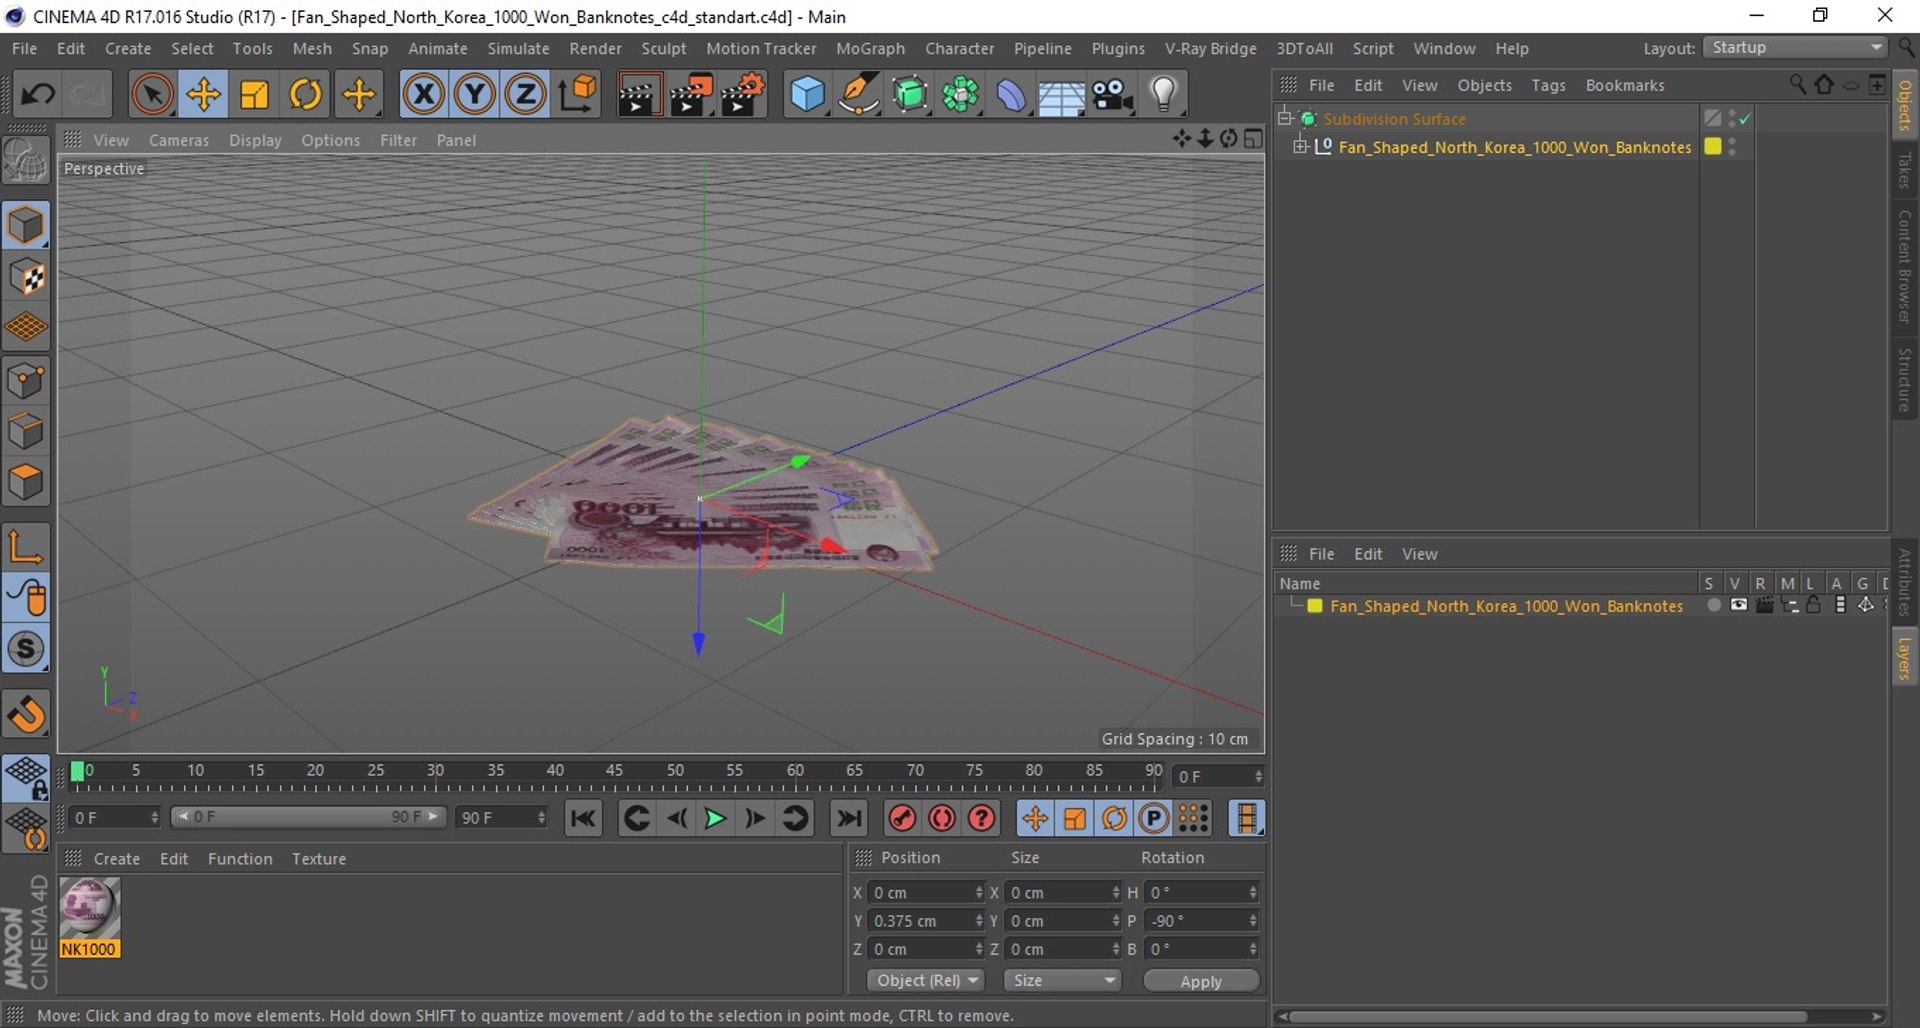The height and width of the screenshot is (1028, 1920).
Task: Click Make Editable icon in left palette
Action: (26, 160)
